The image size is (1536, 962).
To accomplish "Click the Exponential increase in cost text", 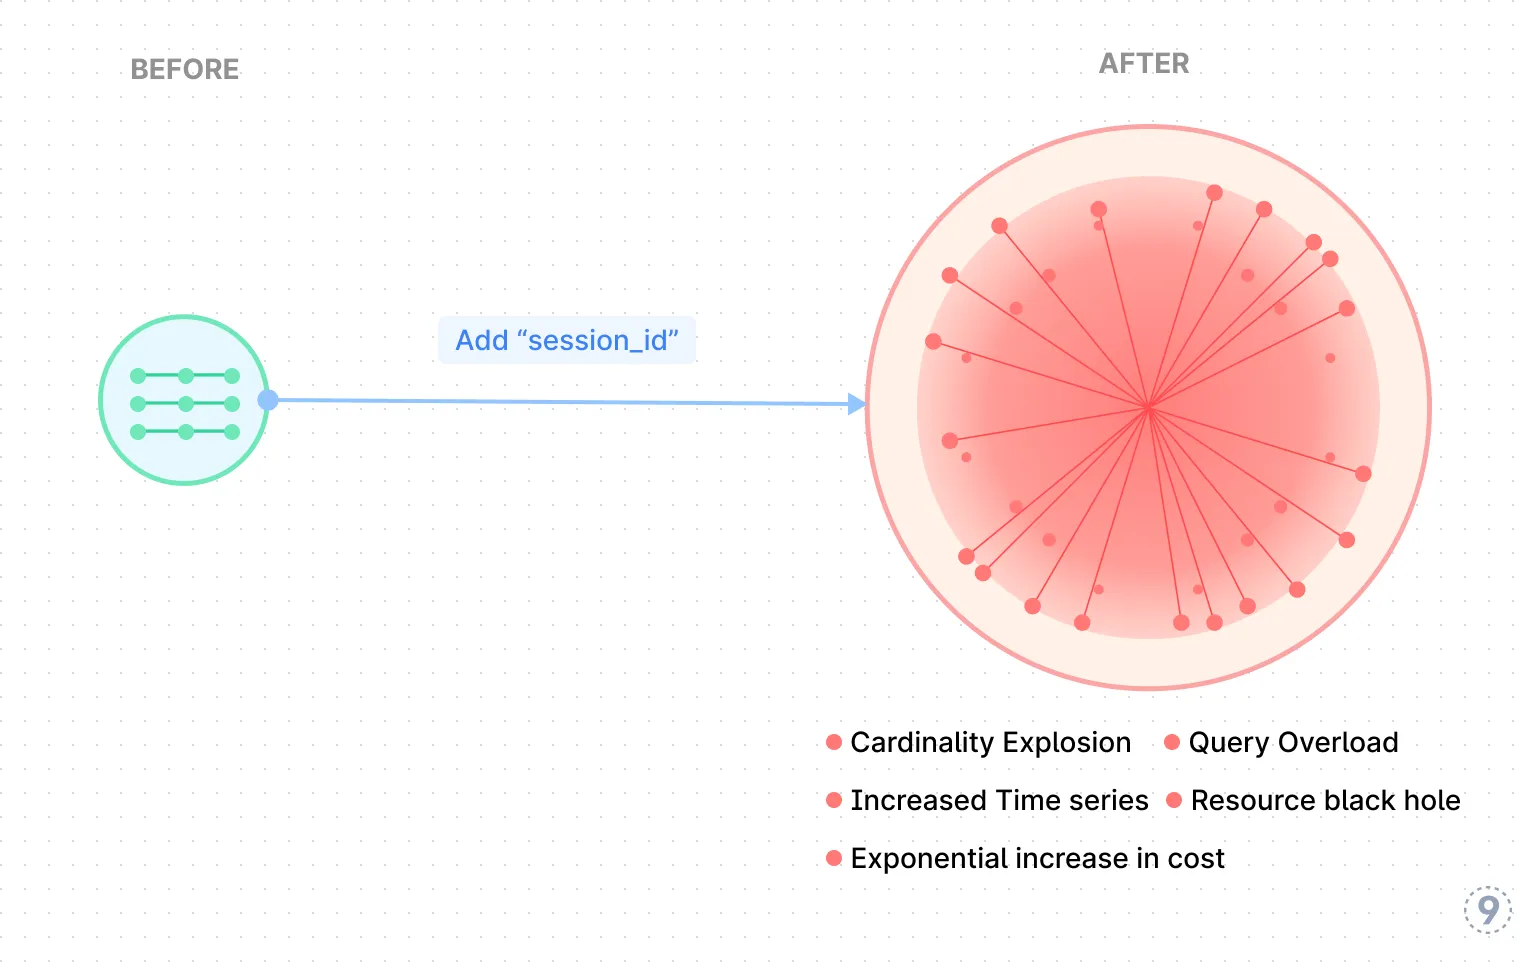I will point(1037,858).
